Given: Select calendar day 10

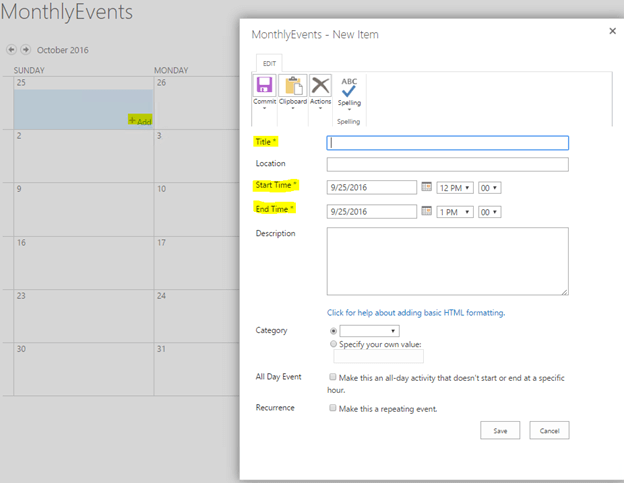Looking at the screenshot, I should coord(162,189).
